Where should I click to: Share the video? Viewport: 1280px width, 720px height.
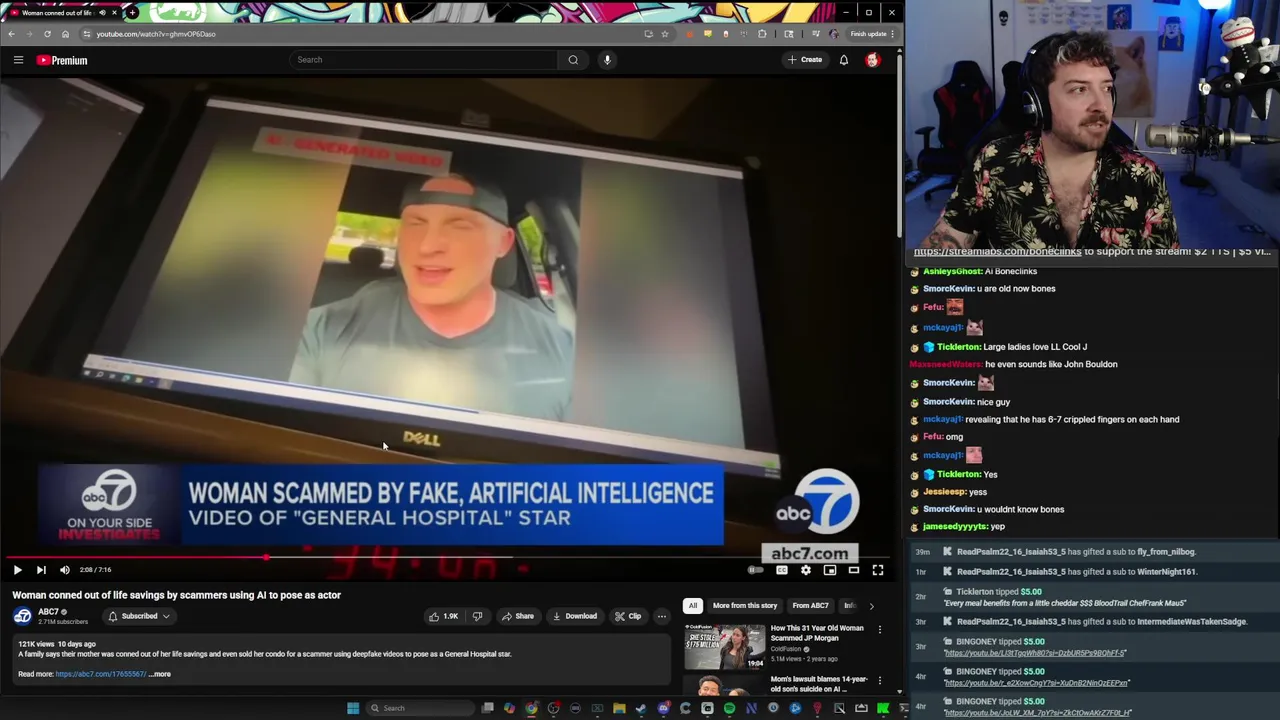[x=517, y=616]
